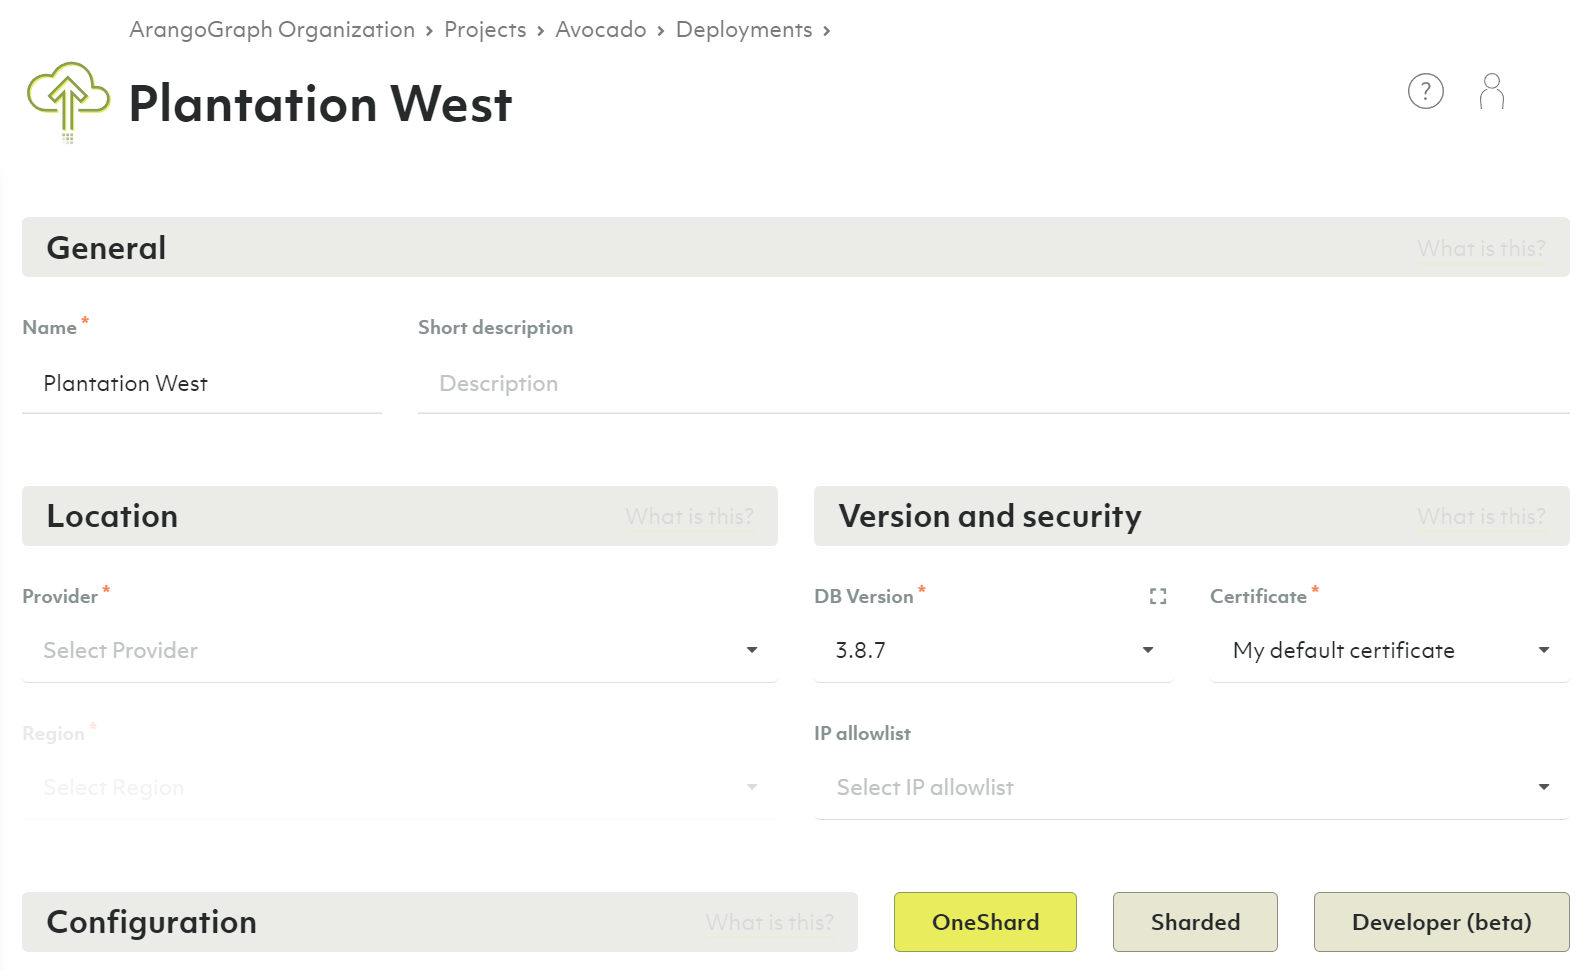The image size is (1591, 970).
Task: Select the Developer (beta) configuration model
Action: [x=1441, y=922]
